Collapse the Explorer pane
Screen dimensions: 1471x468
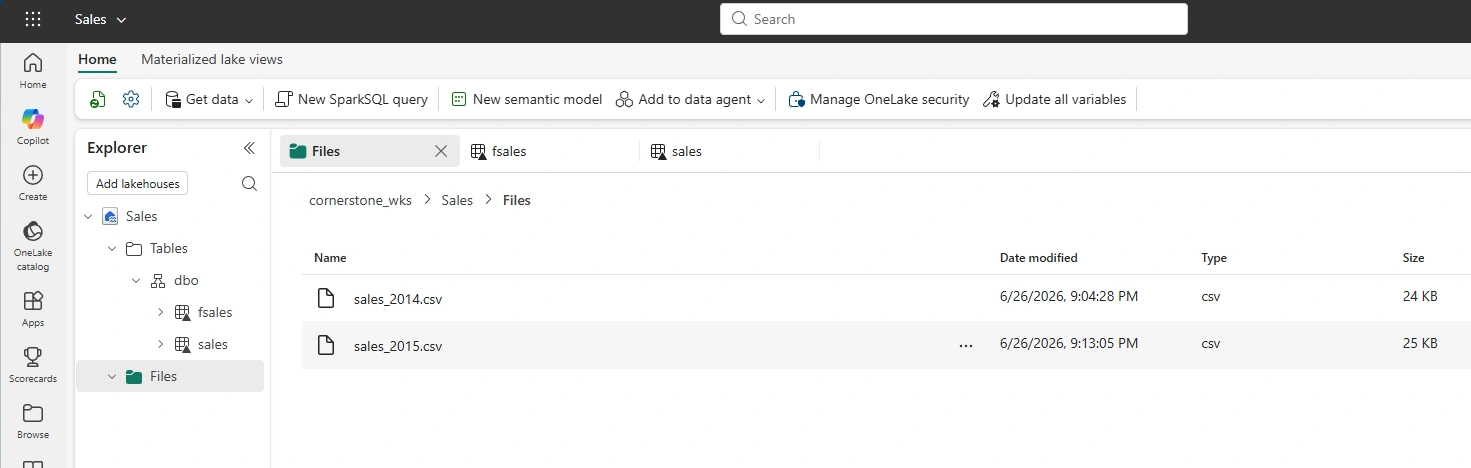click(x=249, y=148)
